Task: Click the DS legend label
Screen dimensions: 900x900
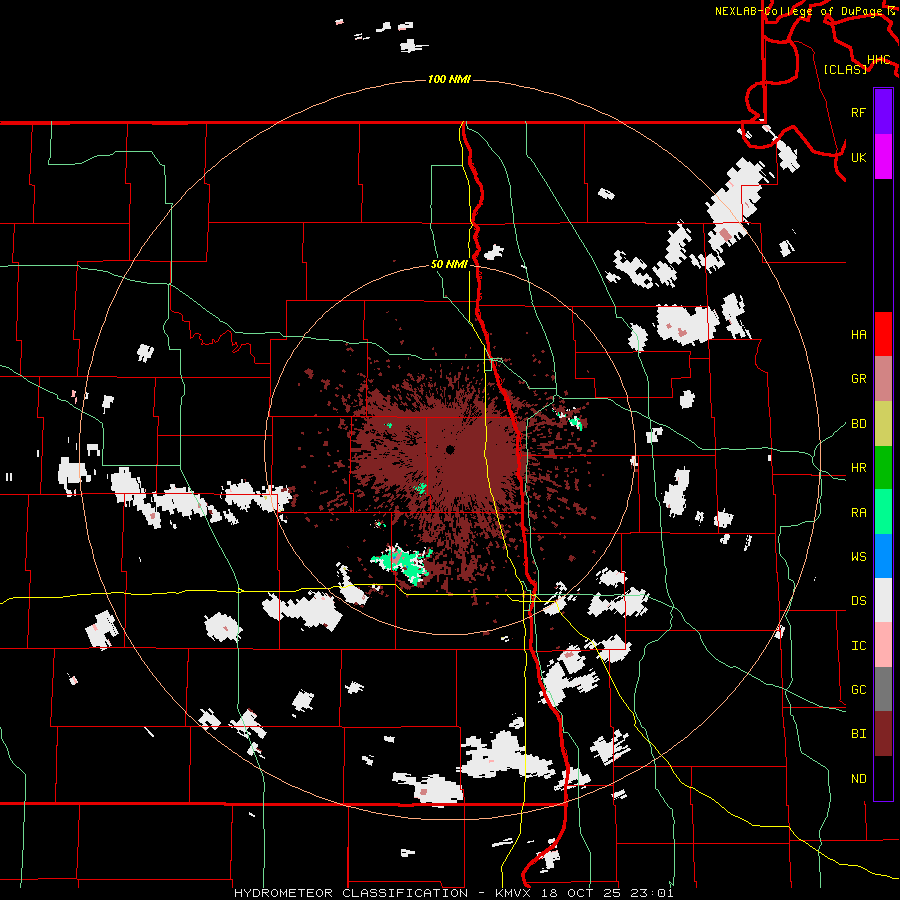Action: [859, 601]
